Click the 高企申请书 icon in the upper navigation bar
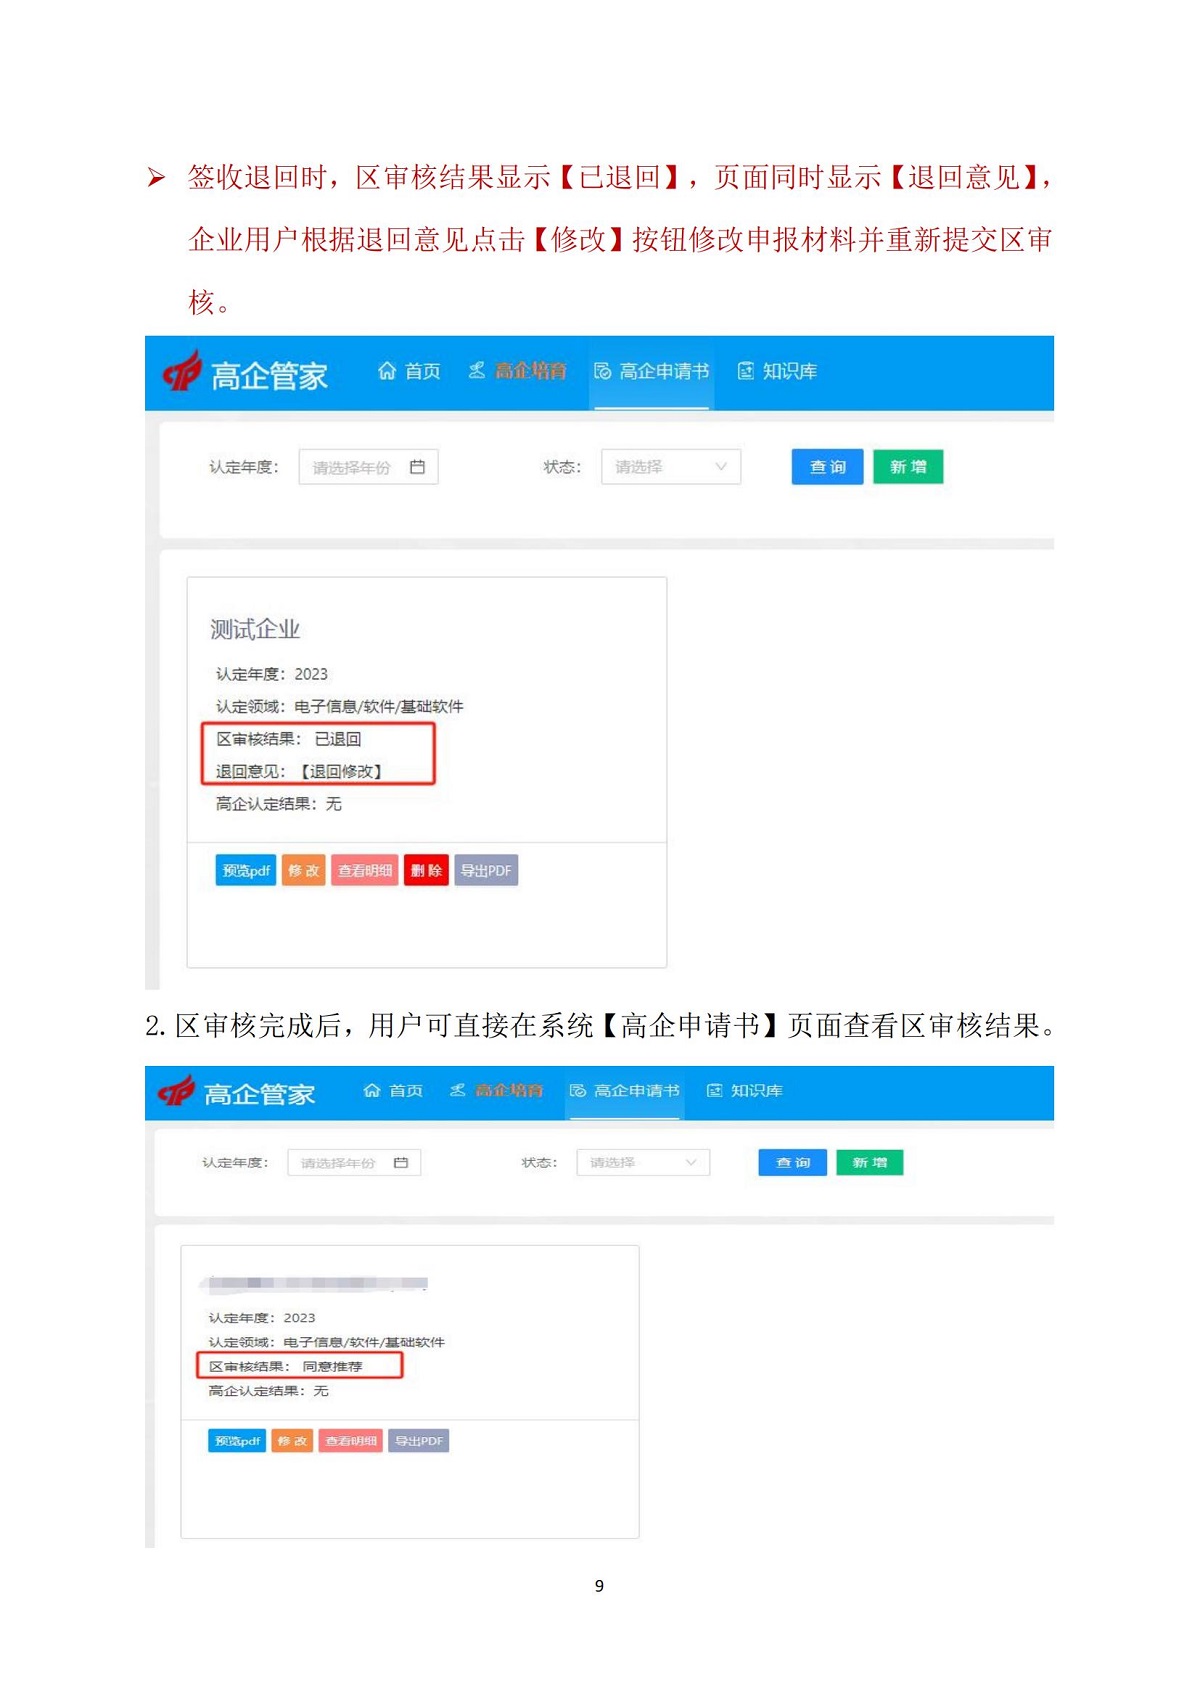Viewport: 1200px width, 1696px height. (x=602, y=371)
